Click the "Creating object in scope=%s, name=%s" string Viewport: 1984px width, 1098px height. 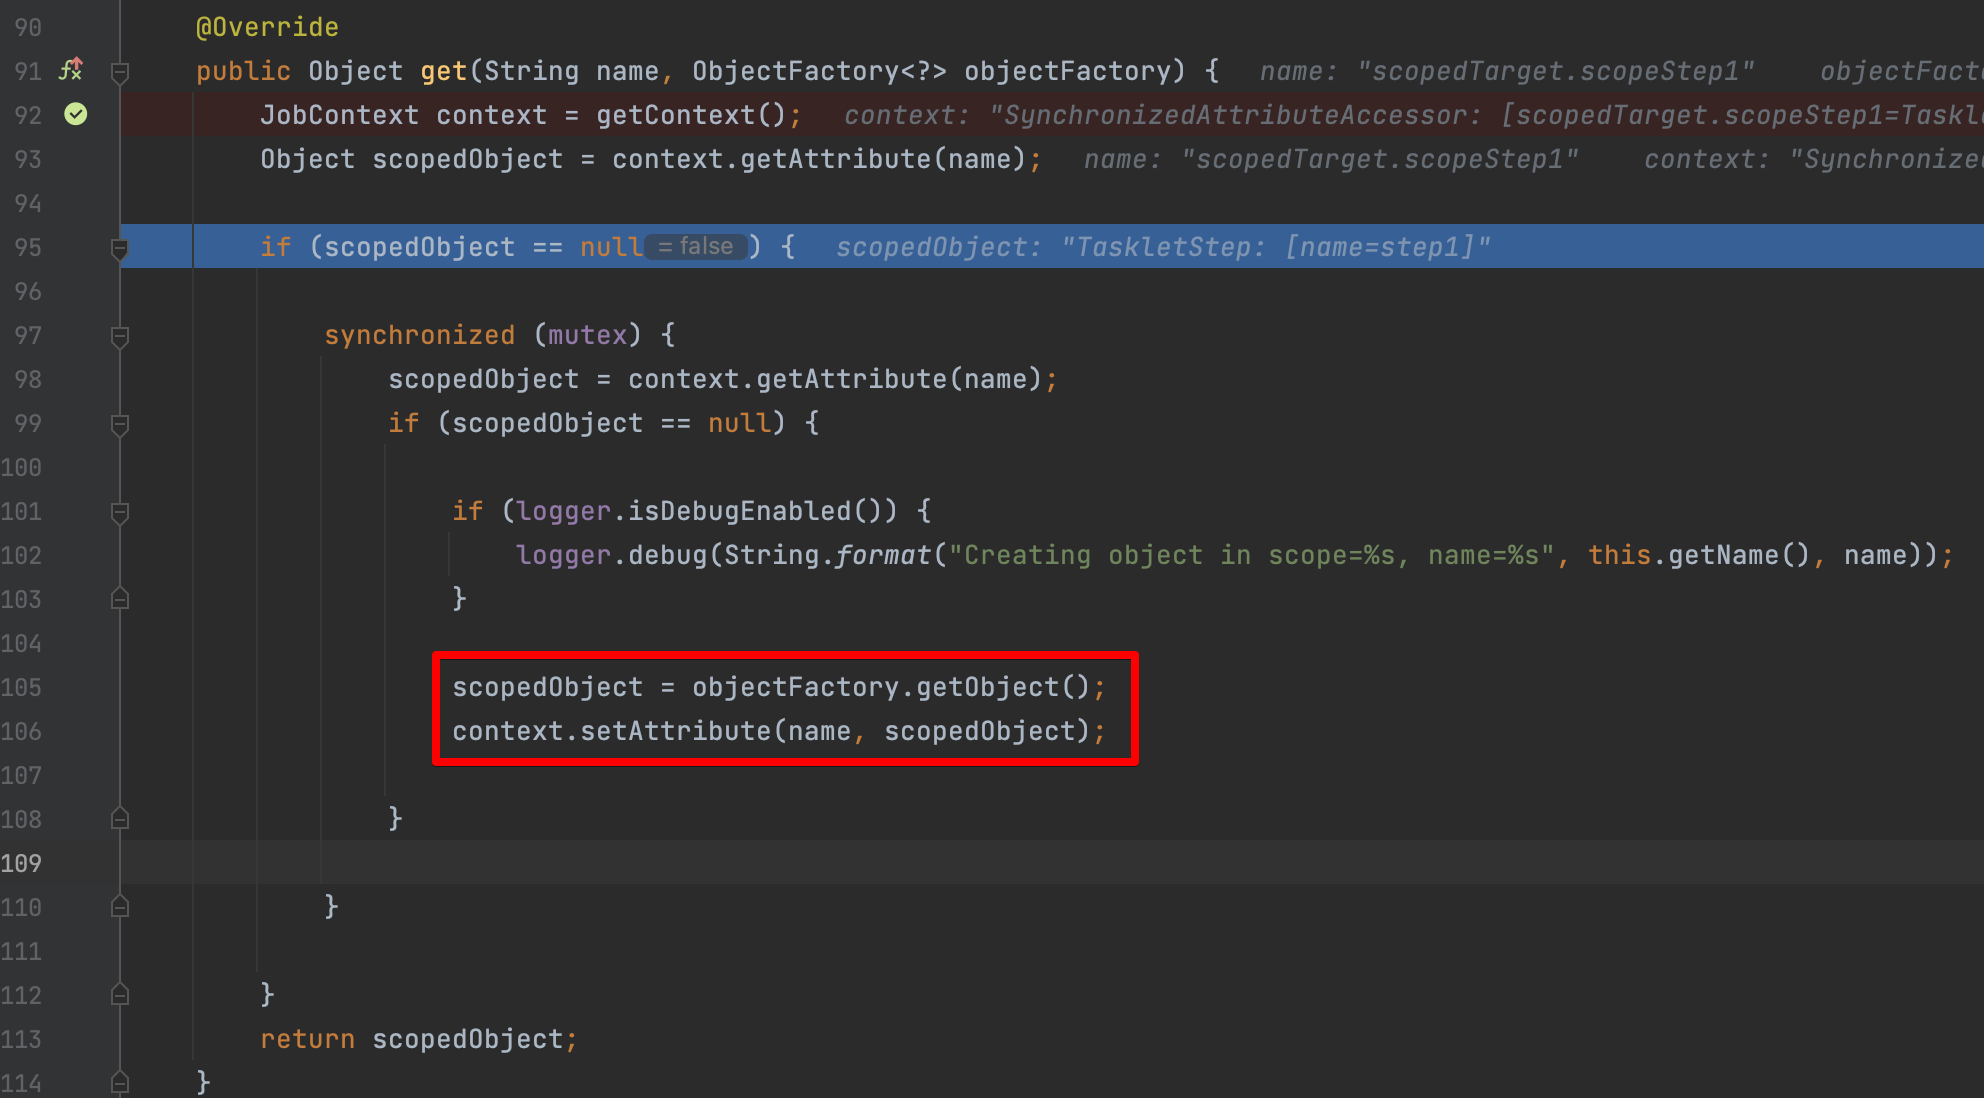(x=1251, y=555)
